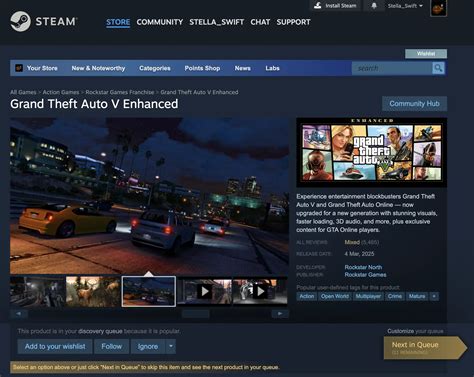Click the Ignore button
This screenshot has height=377, width=474.
click(148, 346)
